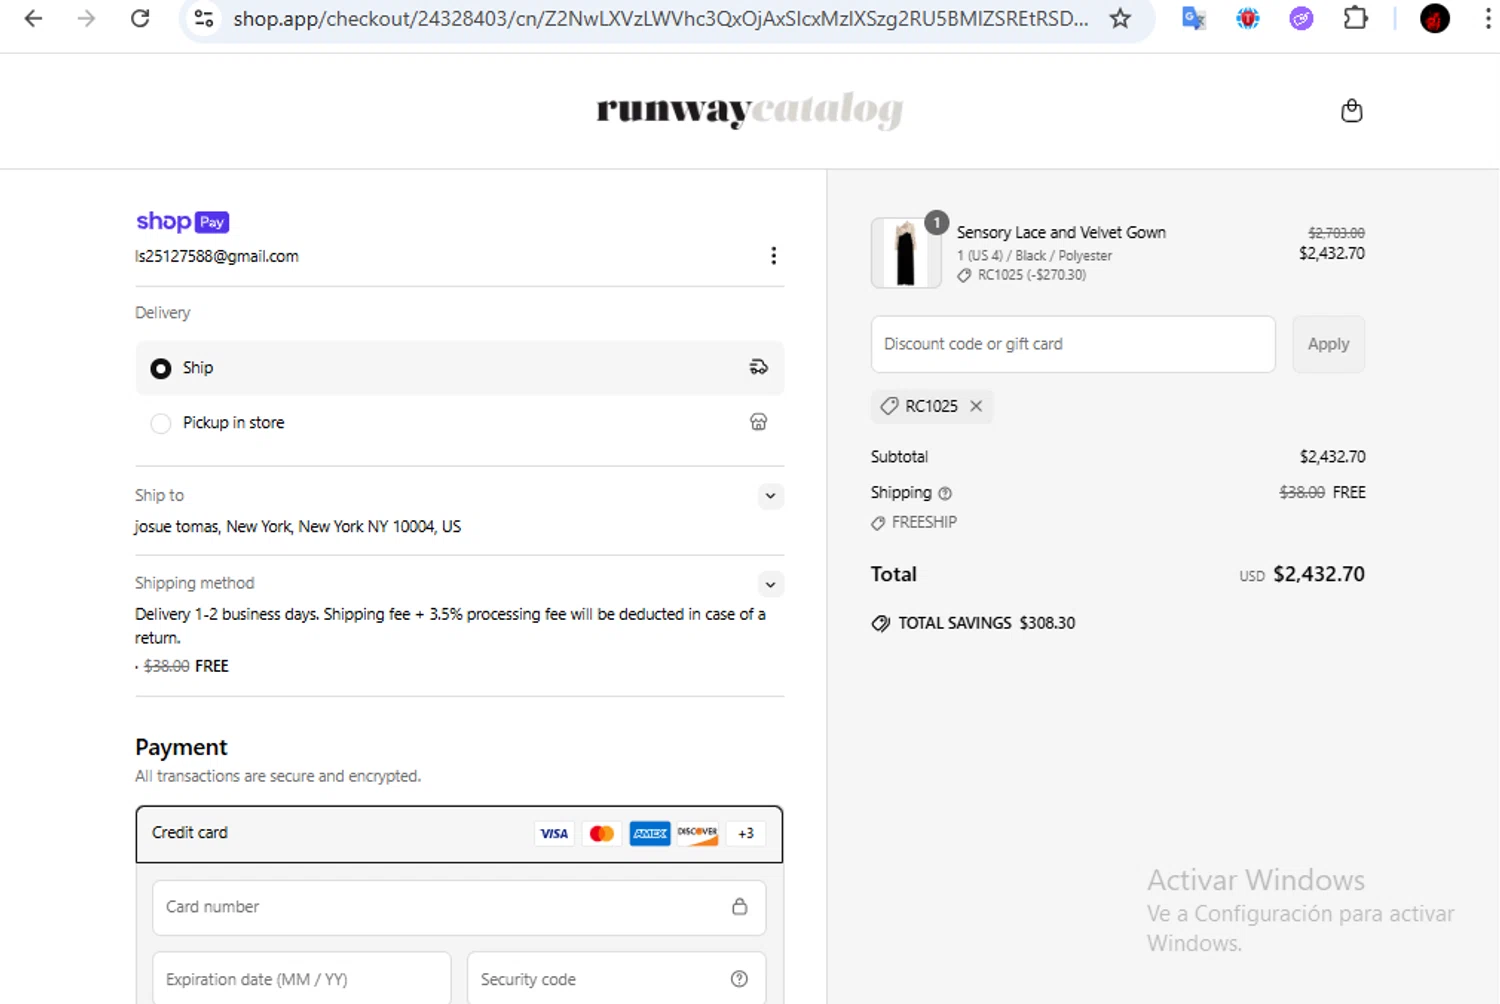Focus the Card number field
This screenshot has width=1500, height=1004.
pos(459,907)
